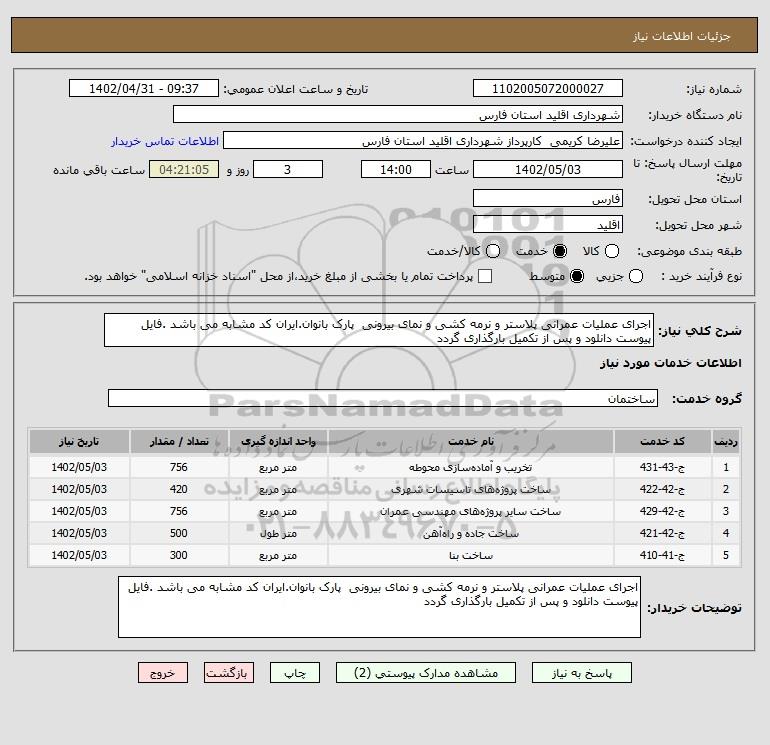Image resolution: width=770 pixels, height=745 pixels.
Task: Click the 'پاسخ به نیاز' button
Action: pyautogui.click(x=581, y=673)
